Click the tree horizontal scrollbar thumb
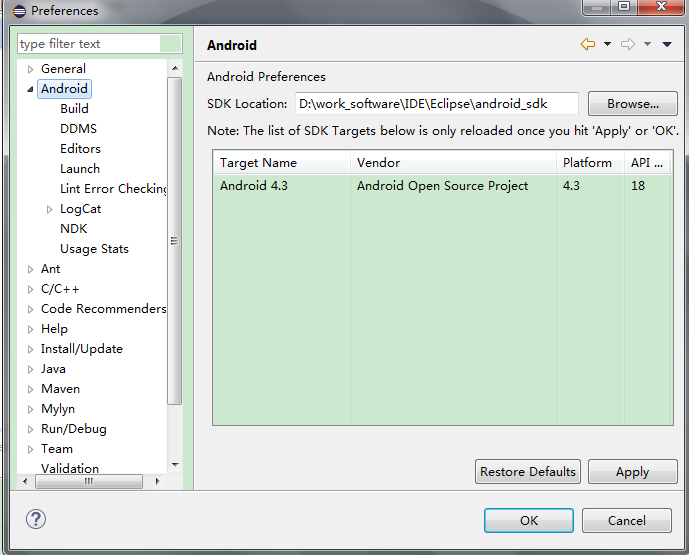689x555 pixels. coord(89,481)
